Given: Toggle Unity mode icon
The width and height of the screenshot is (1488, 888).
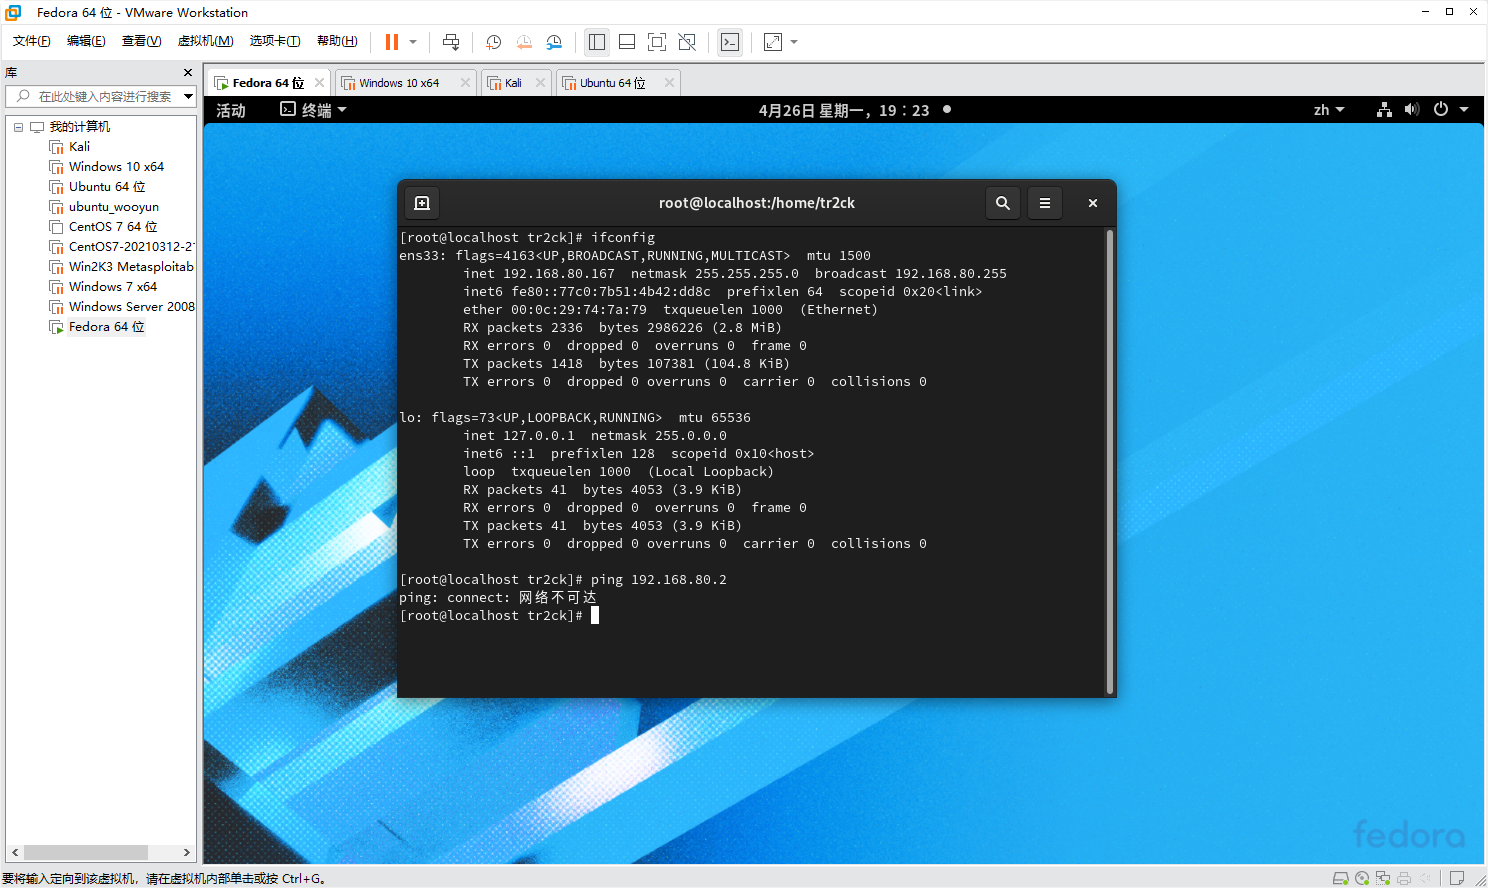Looking at the screenshot, I should tap(687, 42).
